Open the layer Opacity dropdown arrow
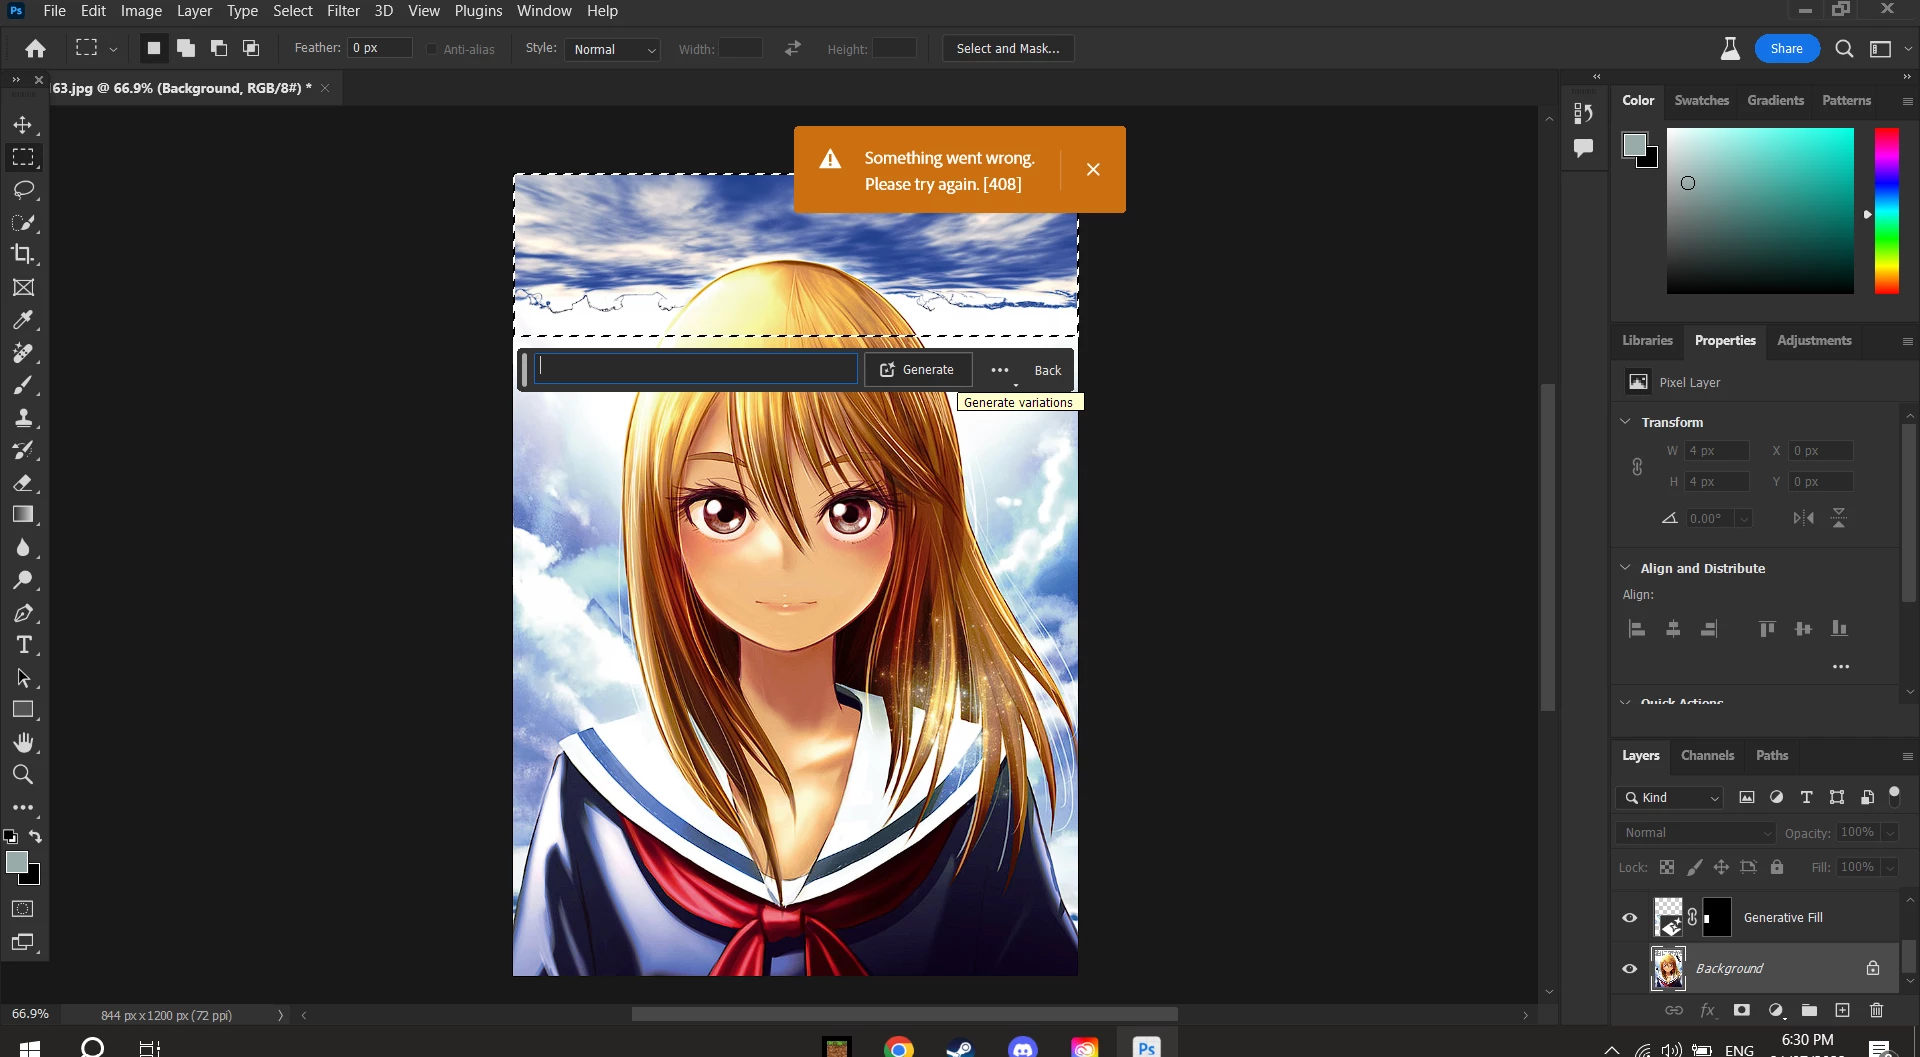Viewport: 1920px width, 1057px height. [x=1890, y=833]
